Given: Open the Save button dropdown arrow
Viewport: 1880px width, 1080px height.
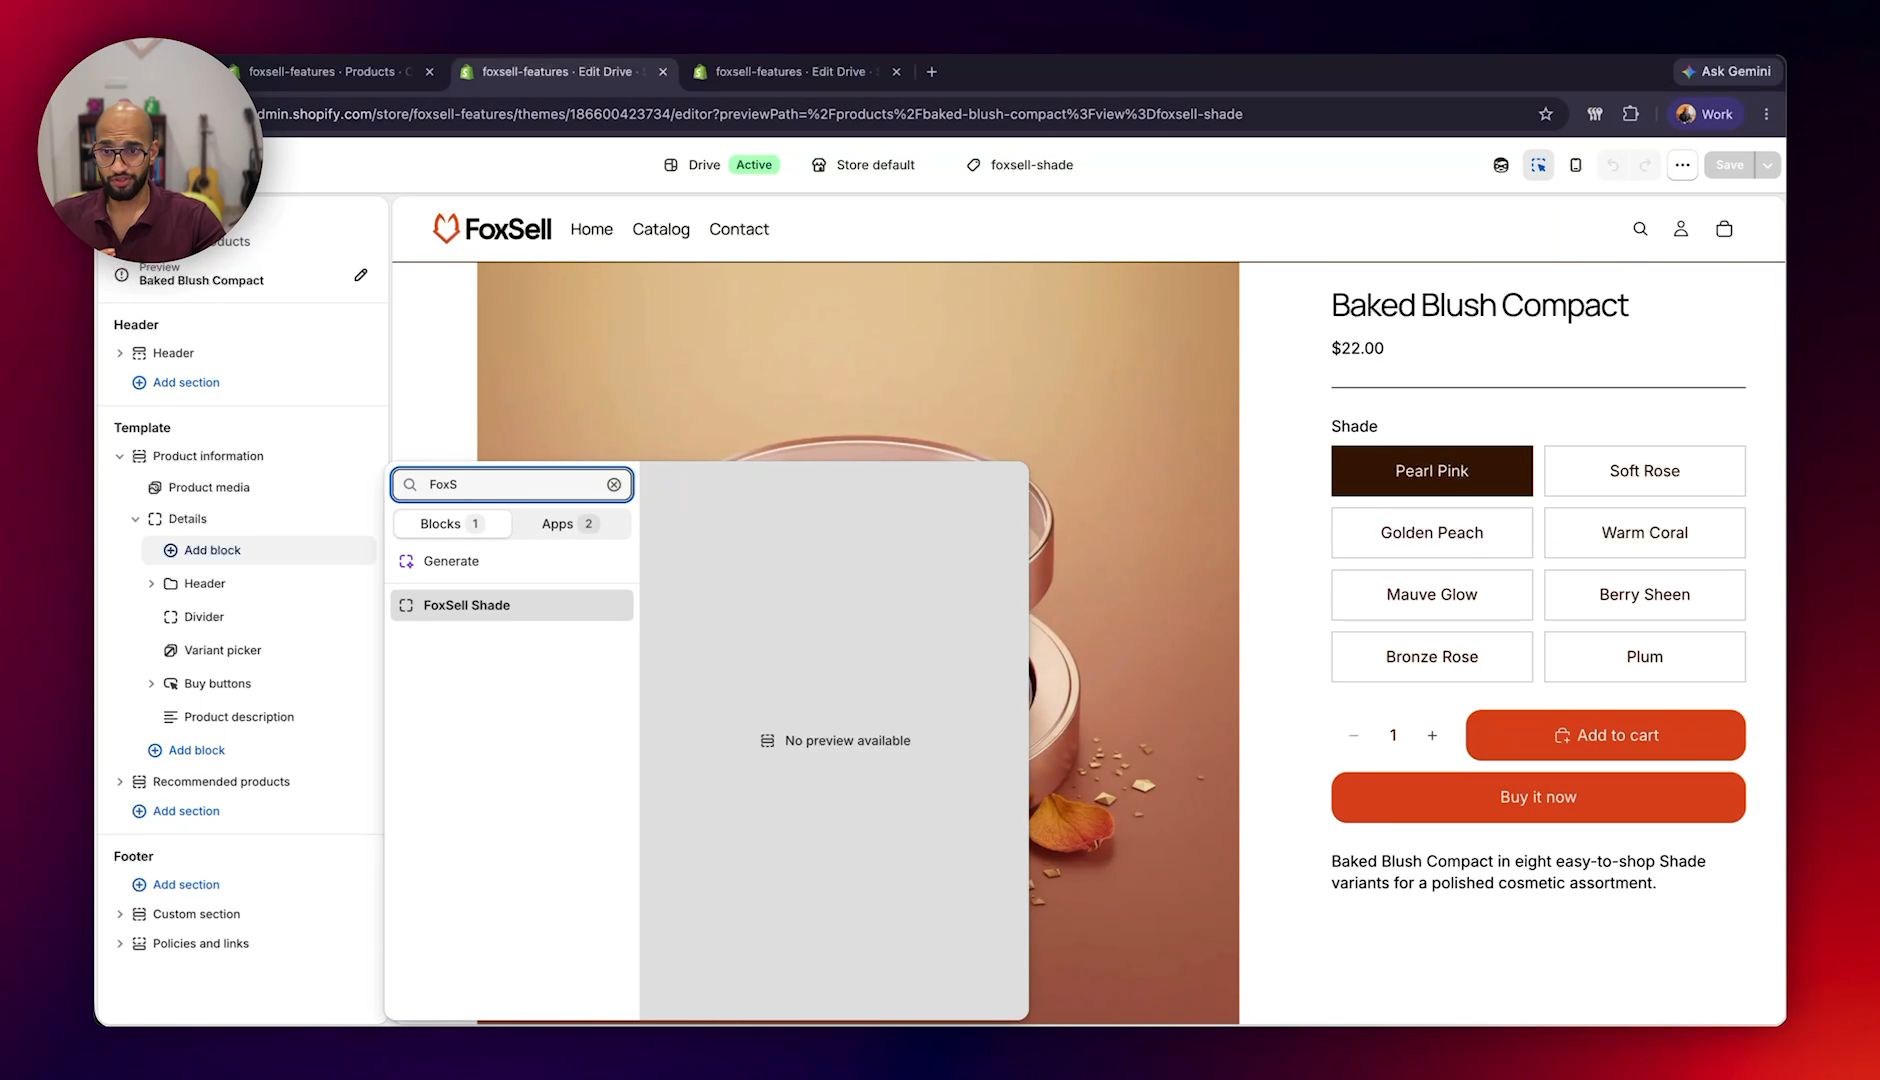Looking at the screenshot, I should 1768,165.
